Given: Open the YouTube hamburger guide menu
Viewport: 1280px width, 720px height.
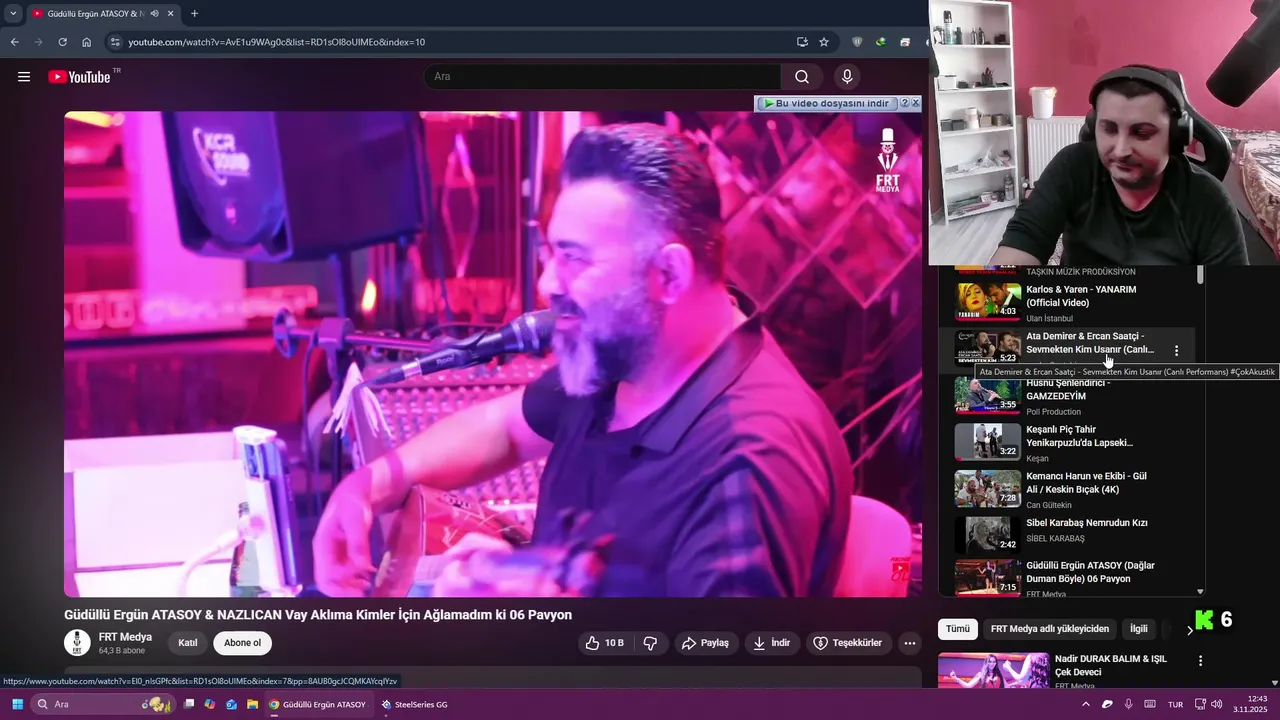Looking at the screenshot, I should [24, 76].
